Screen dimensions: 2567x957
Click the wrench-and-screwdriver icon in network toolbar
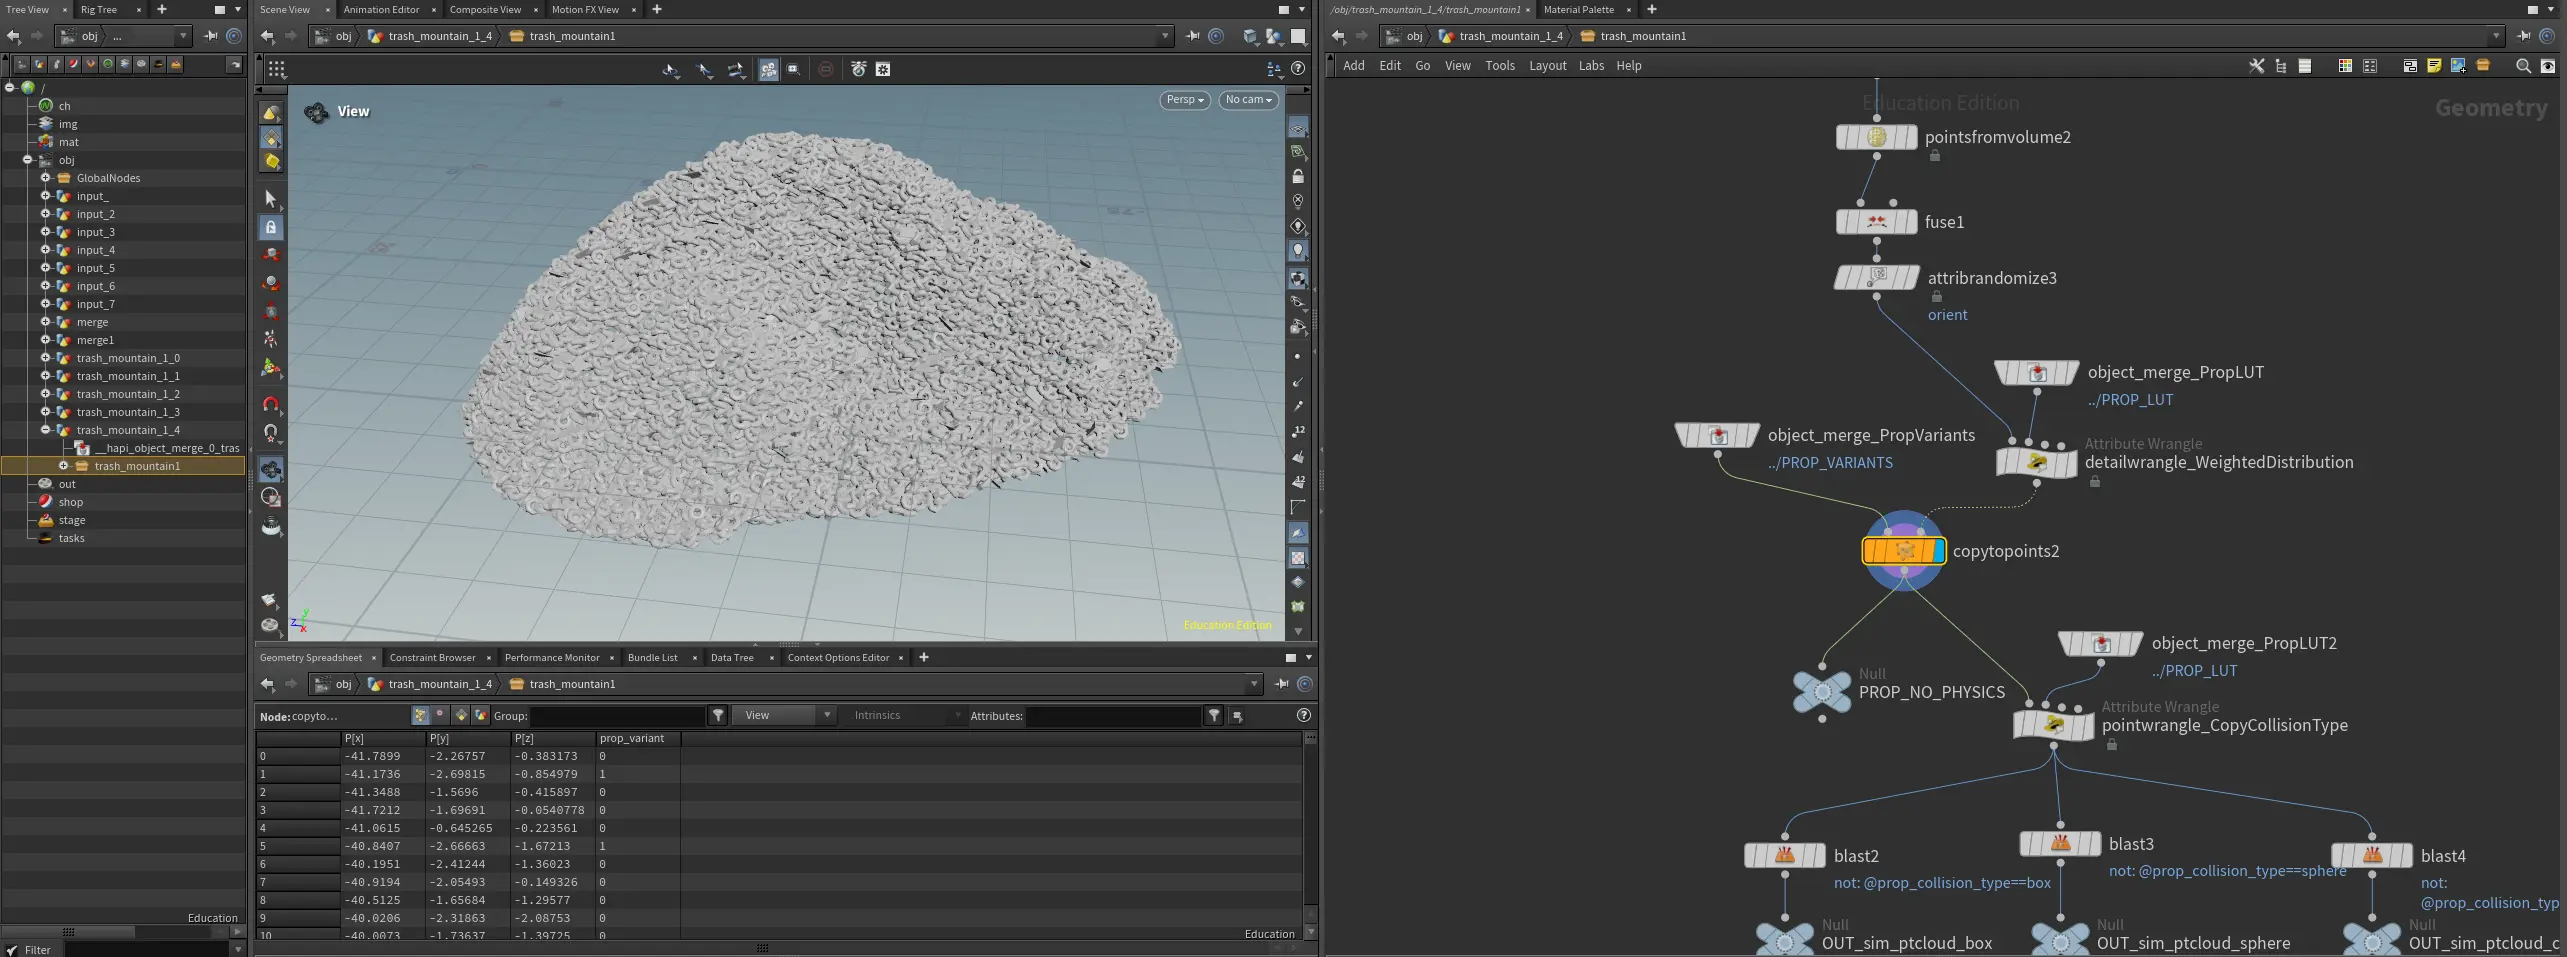pyautogui.click(x=2256, y=66)
